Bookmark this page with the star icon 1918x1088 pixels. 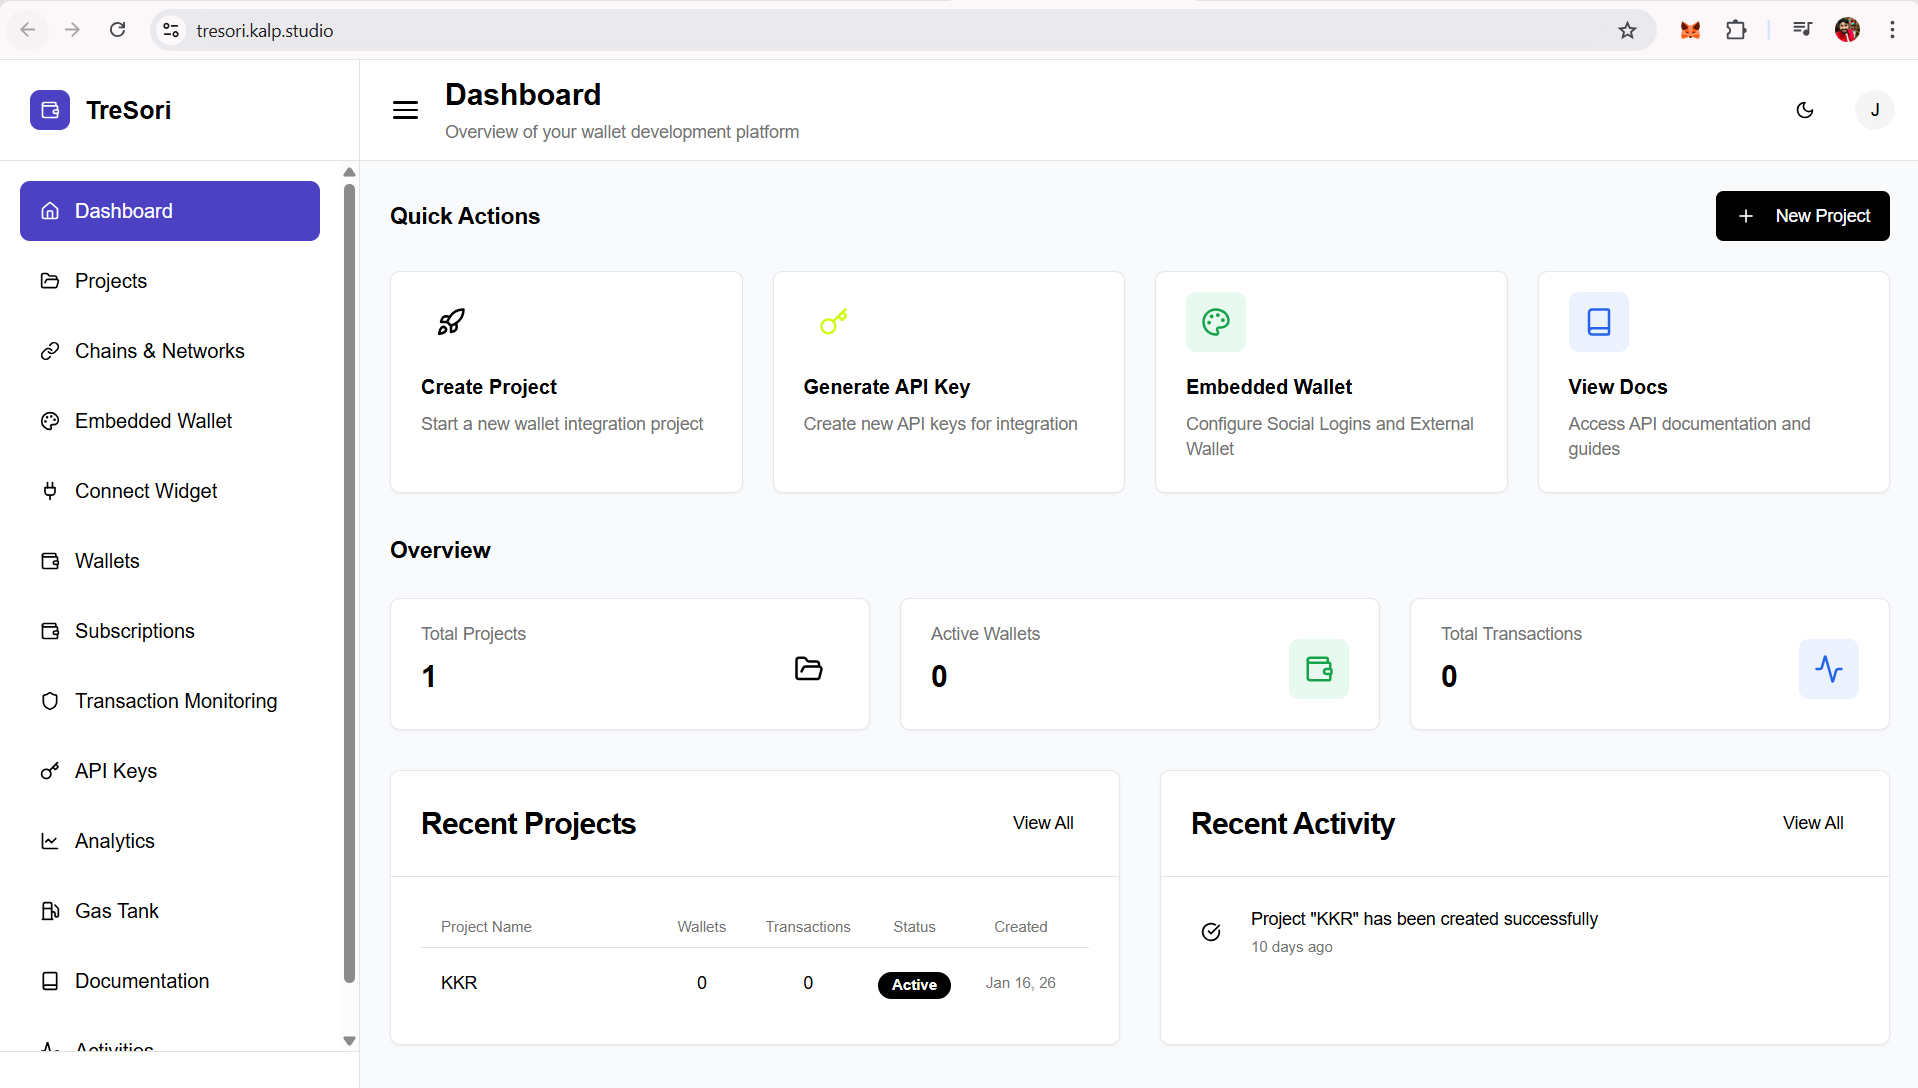(x=1627, y=31)
